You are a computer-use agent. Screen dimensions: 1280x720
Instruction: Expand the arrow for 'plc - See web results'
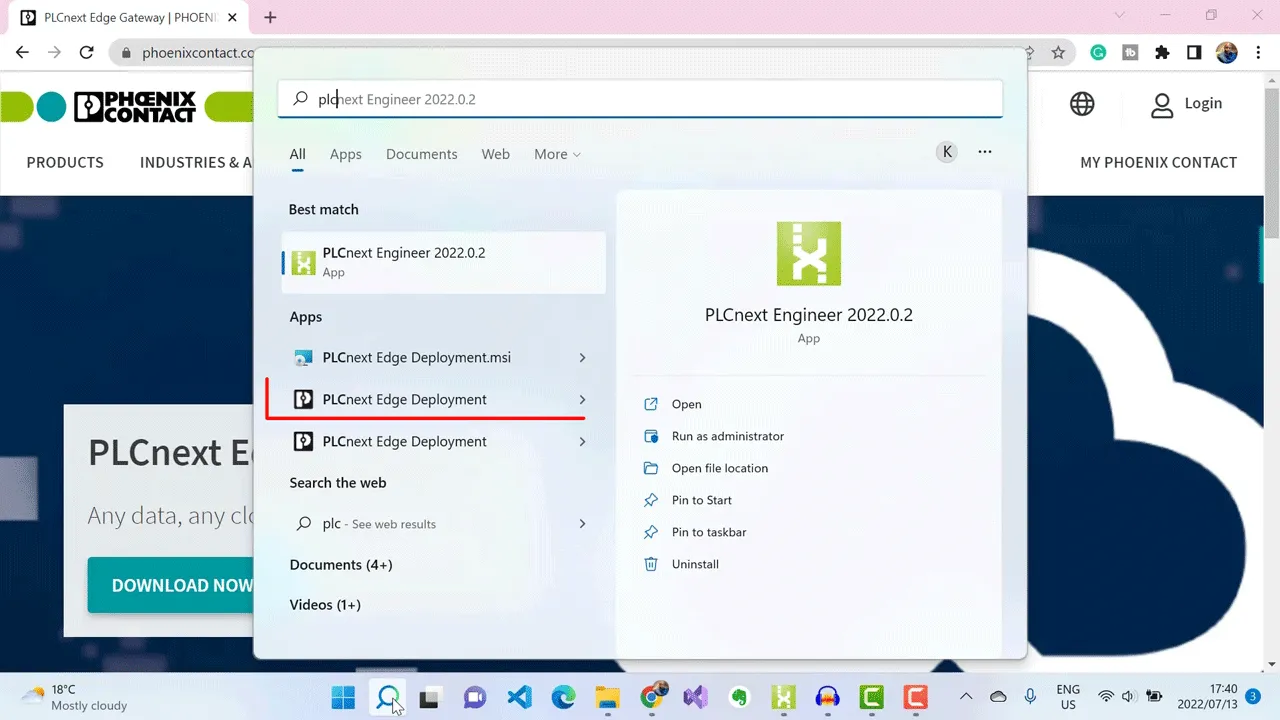point(583,523)
